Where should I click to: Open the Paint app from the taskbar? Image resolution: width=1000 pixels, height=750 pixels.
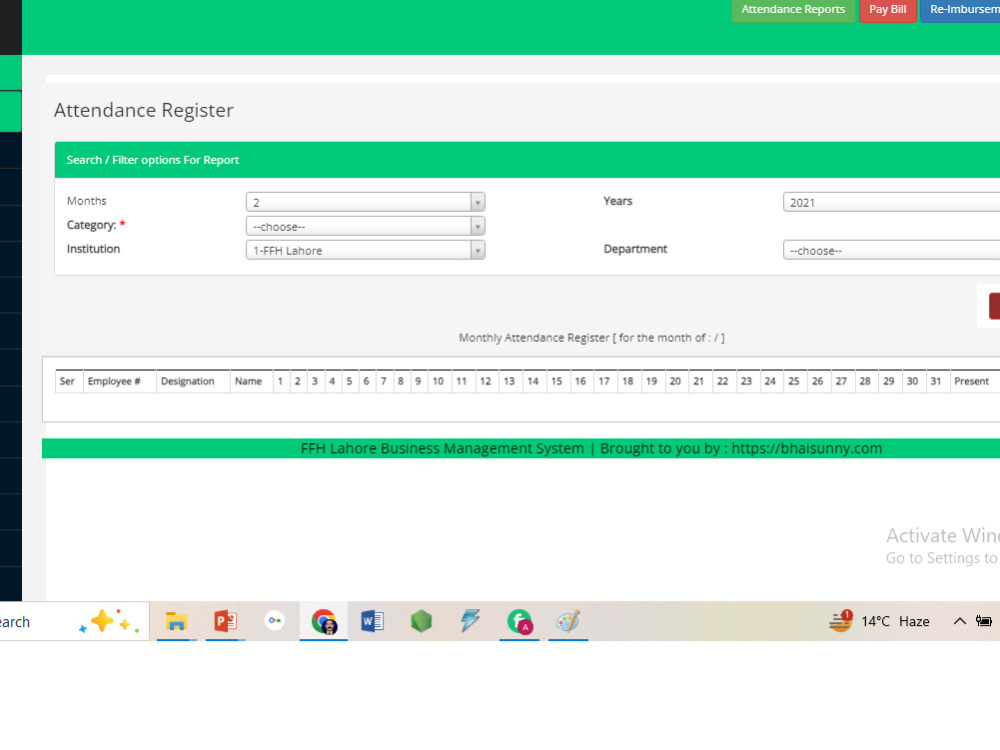568,621
